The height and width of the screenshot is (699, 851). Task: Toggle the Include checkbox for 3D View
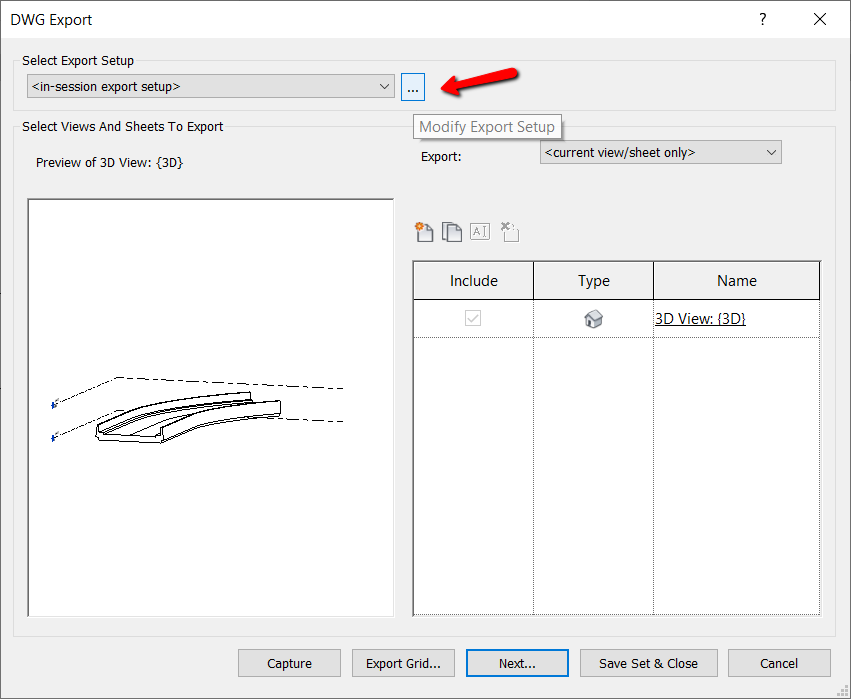point(472,318)
